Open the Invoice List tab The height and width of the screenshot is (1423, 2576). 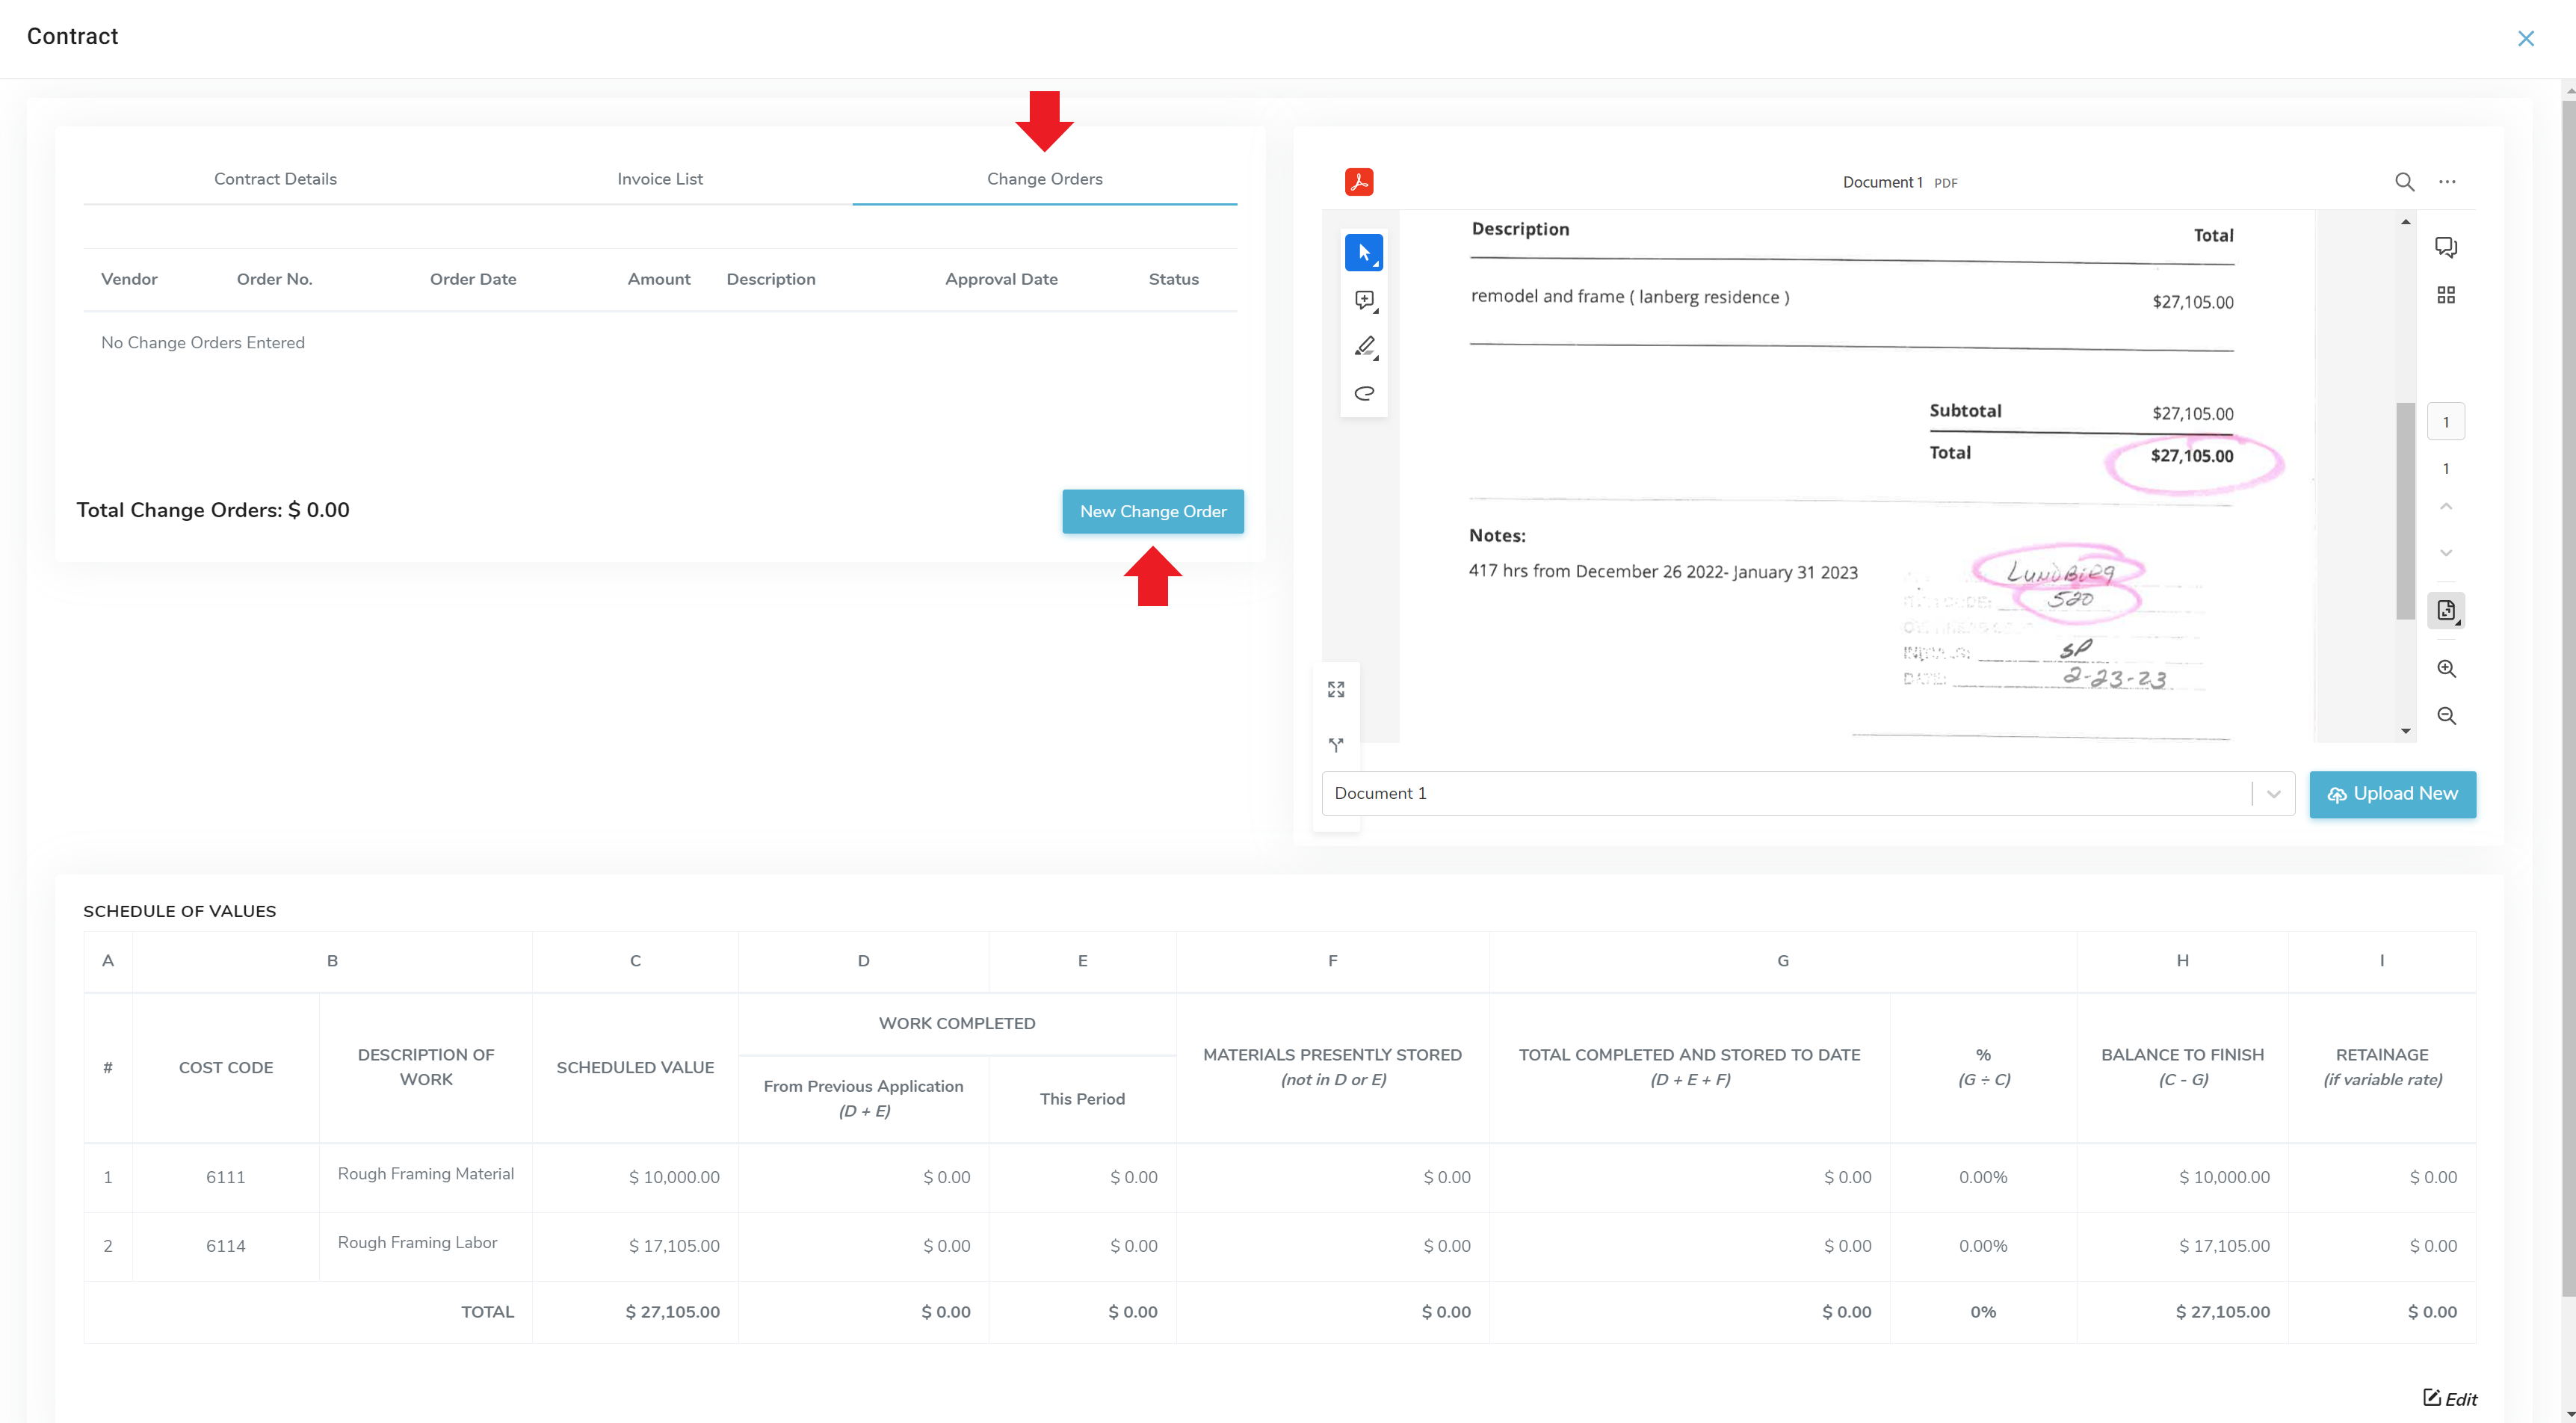[x=660, y=179]
